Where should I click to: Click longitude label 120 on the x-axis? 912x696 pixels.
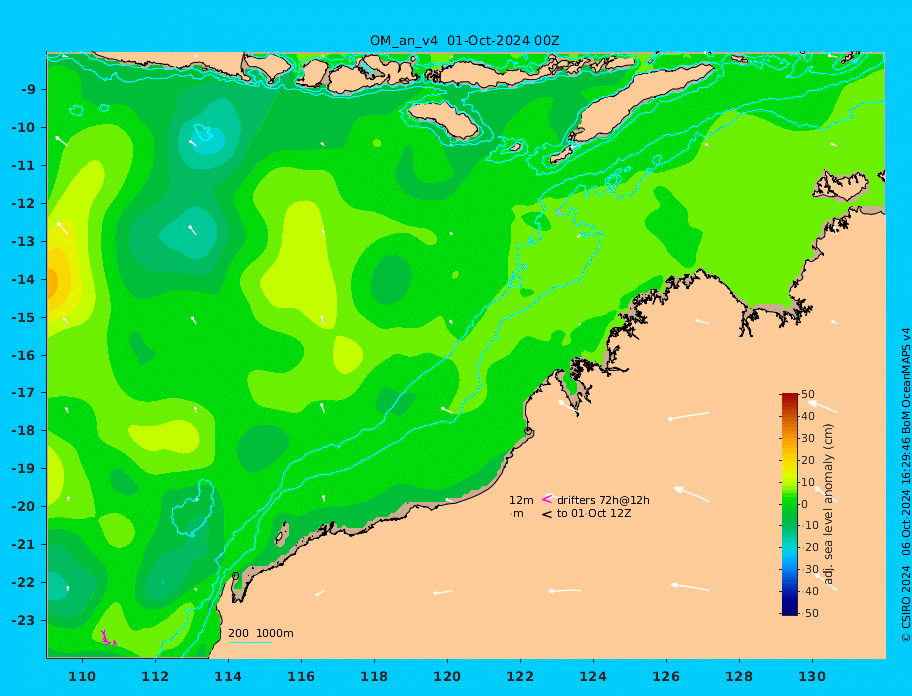(x=447, y=676)
